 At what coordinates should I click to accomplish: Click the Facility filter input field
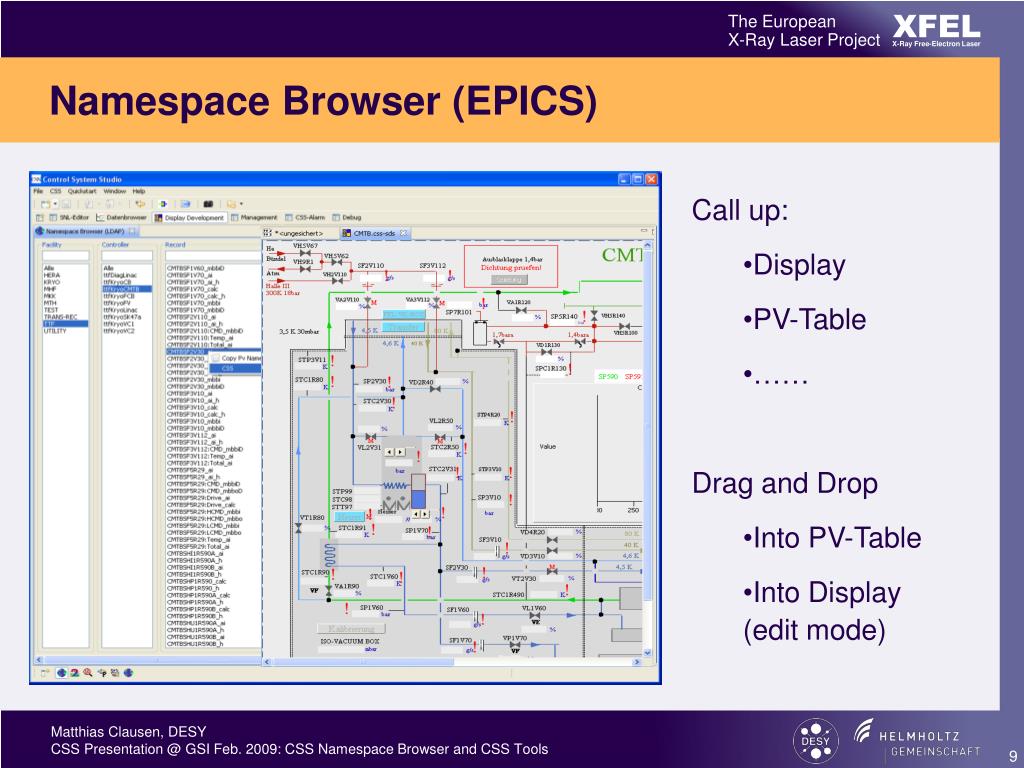click(x=65, y=255)
